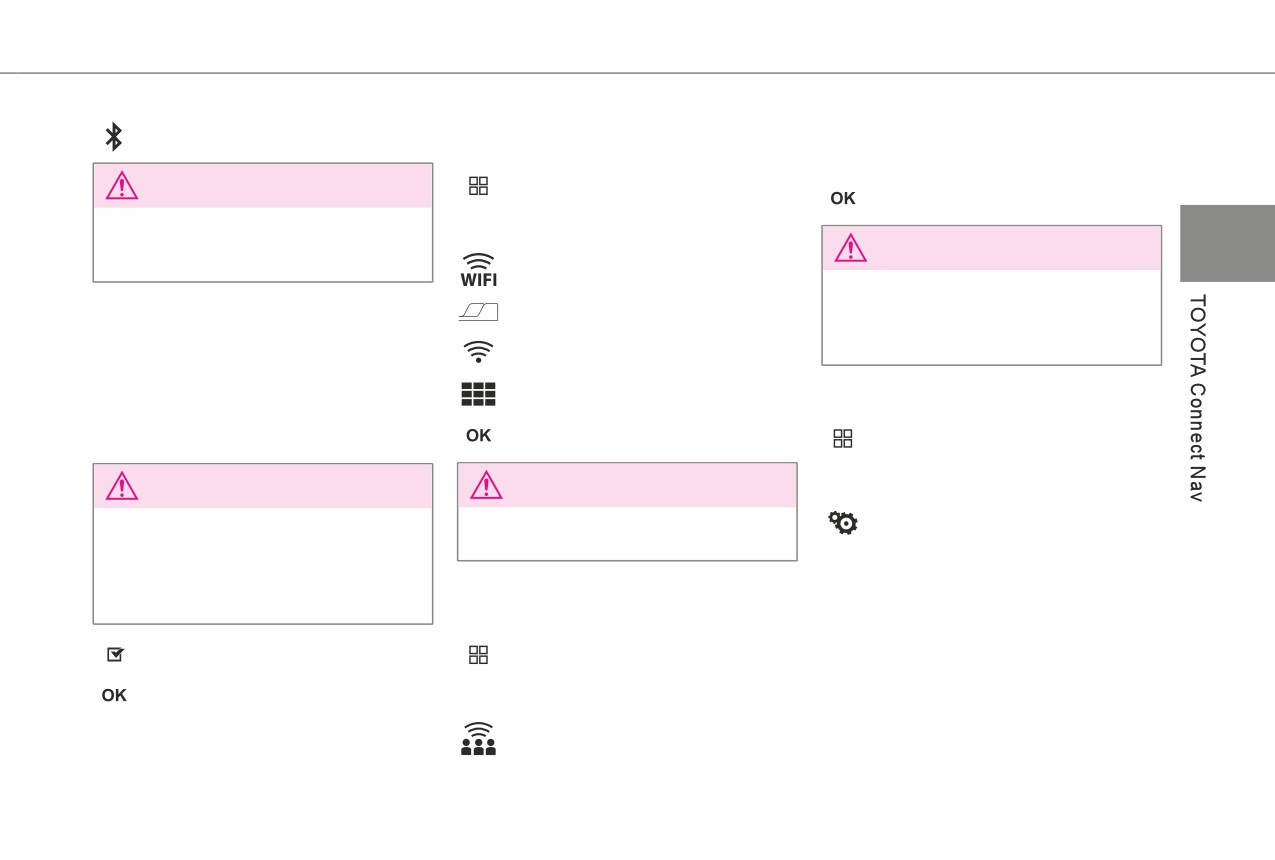This screenshot has width=1275, height=860.
Task: Click warning triangle in box above checkmark icon
Action: tap(122, 486)
